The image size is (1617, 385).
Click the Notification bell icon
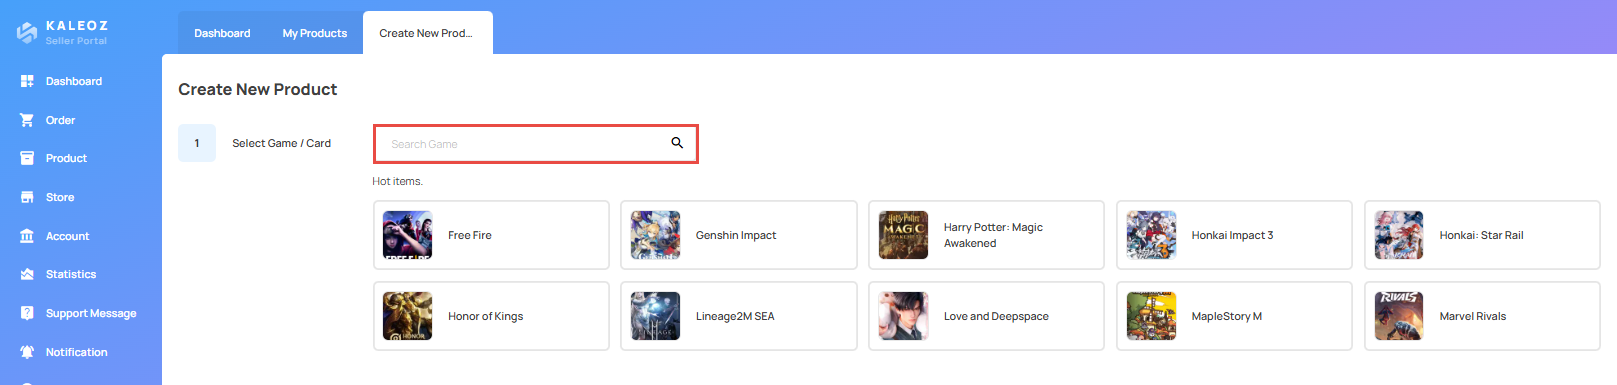[x=27, y=352]
